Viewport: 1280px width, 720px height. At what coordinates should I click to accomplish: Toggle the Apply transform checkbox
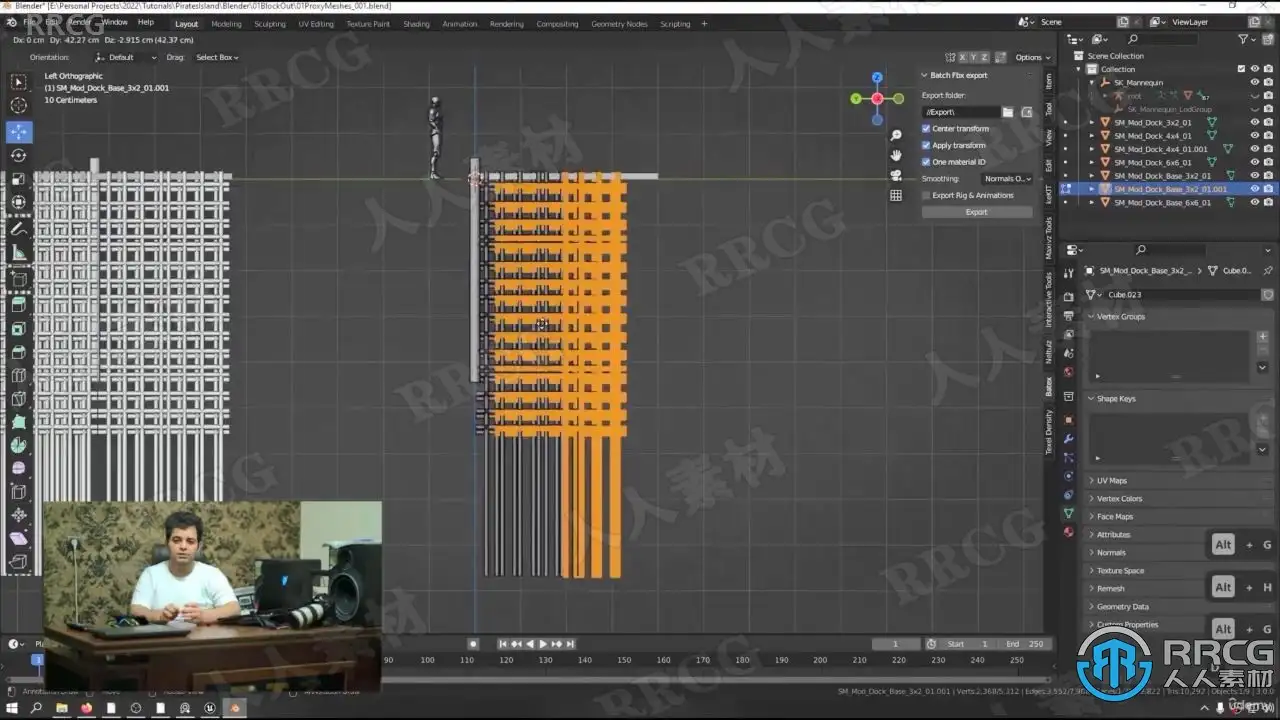click(x=926, y=145)
